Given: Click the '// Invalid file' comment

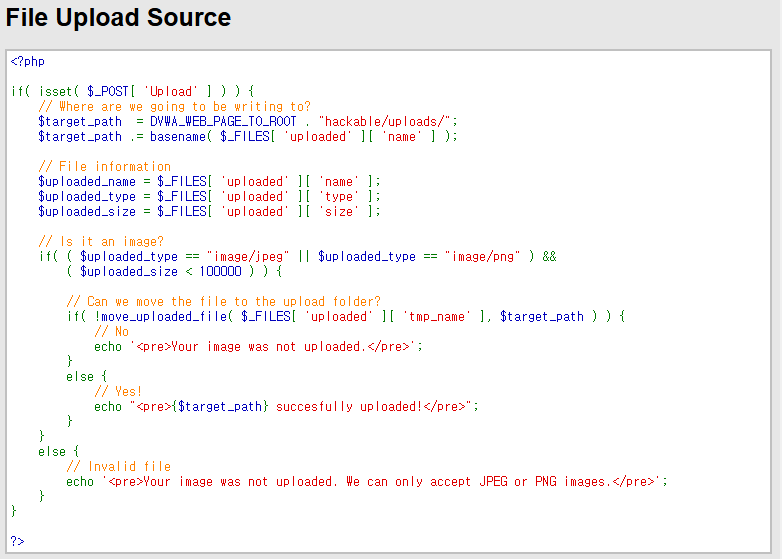Looking at the screenshot, I should click(119, 466).
